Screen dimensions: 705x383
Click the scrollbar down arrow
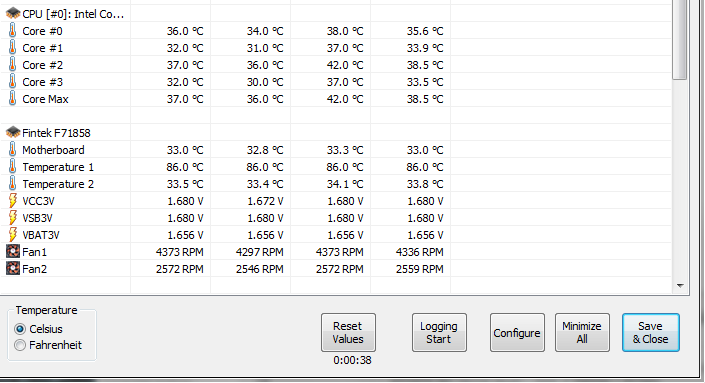[x=680, y=286]
